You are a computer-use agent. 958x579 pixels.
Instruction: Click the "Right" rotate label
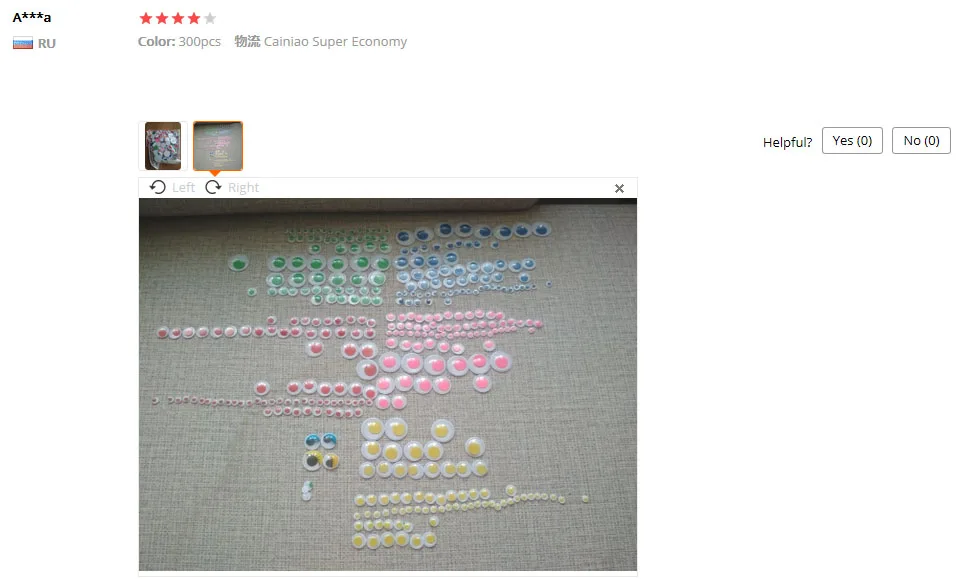[x=244, y=188]
